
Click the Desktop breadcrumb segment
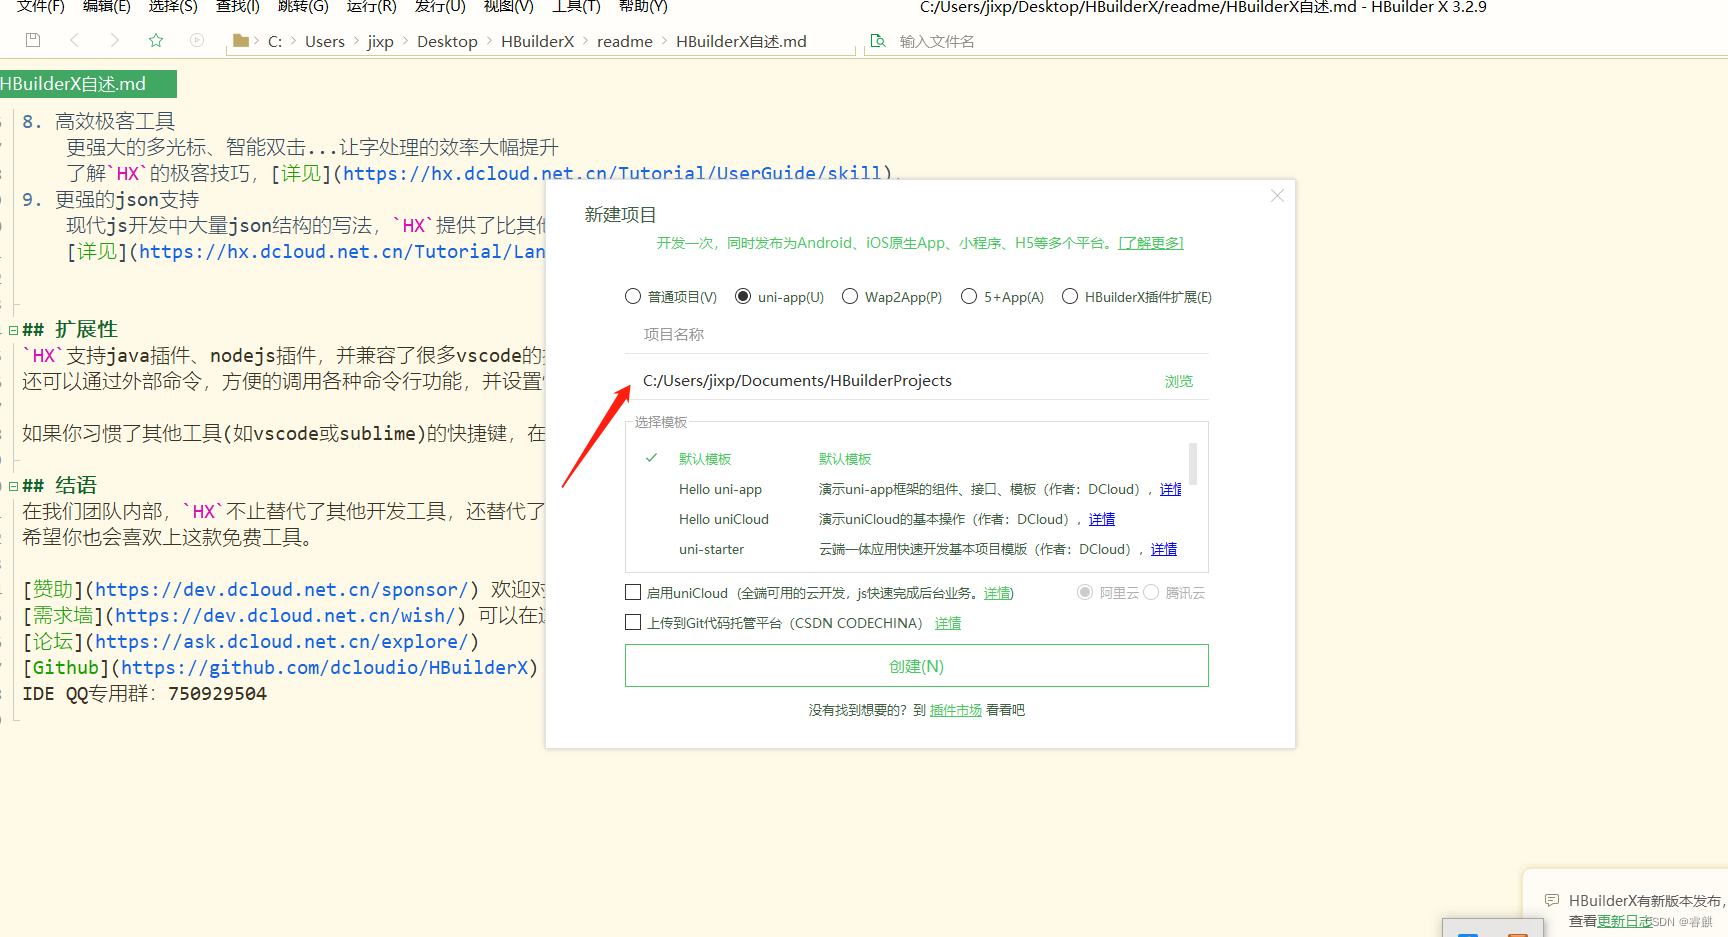coord(447,41)
